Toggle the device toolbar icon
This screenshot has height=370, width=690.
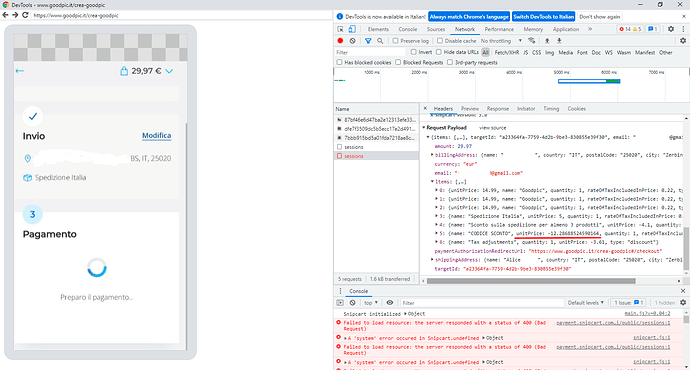point(352,29)
